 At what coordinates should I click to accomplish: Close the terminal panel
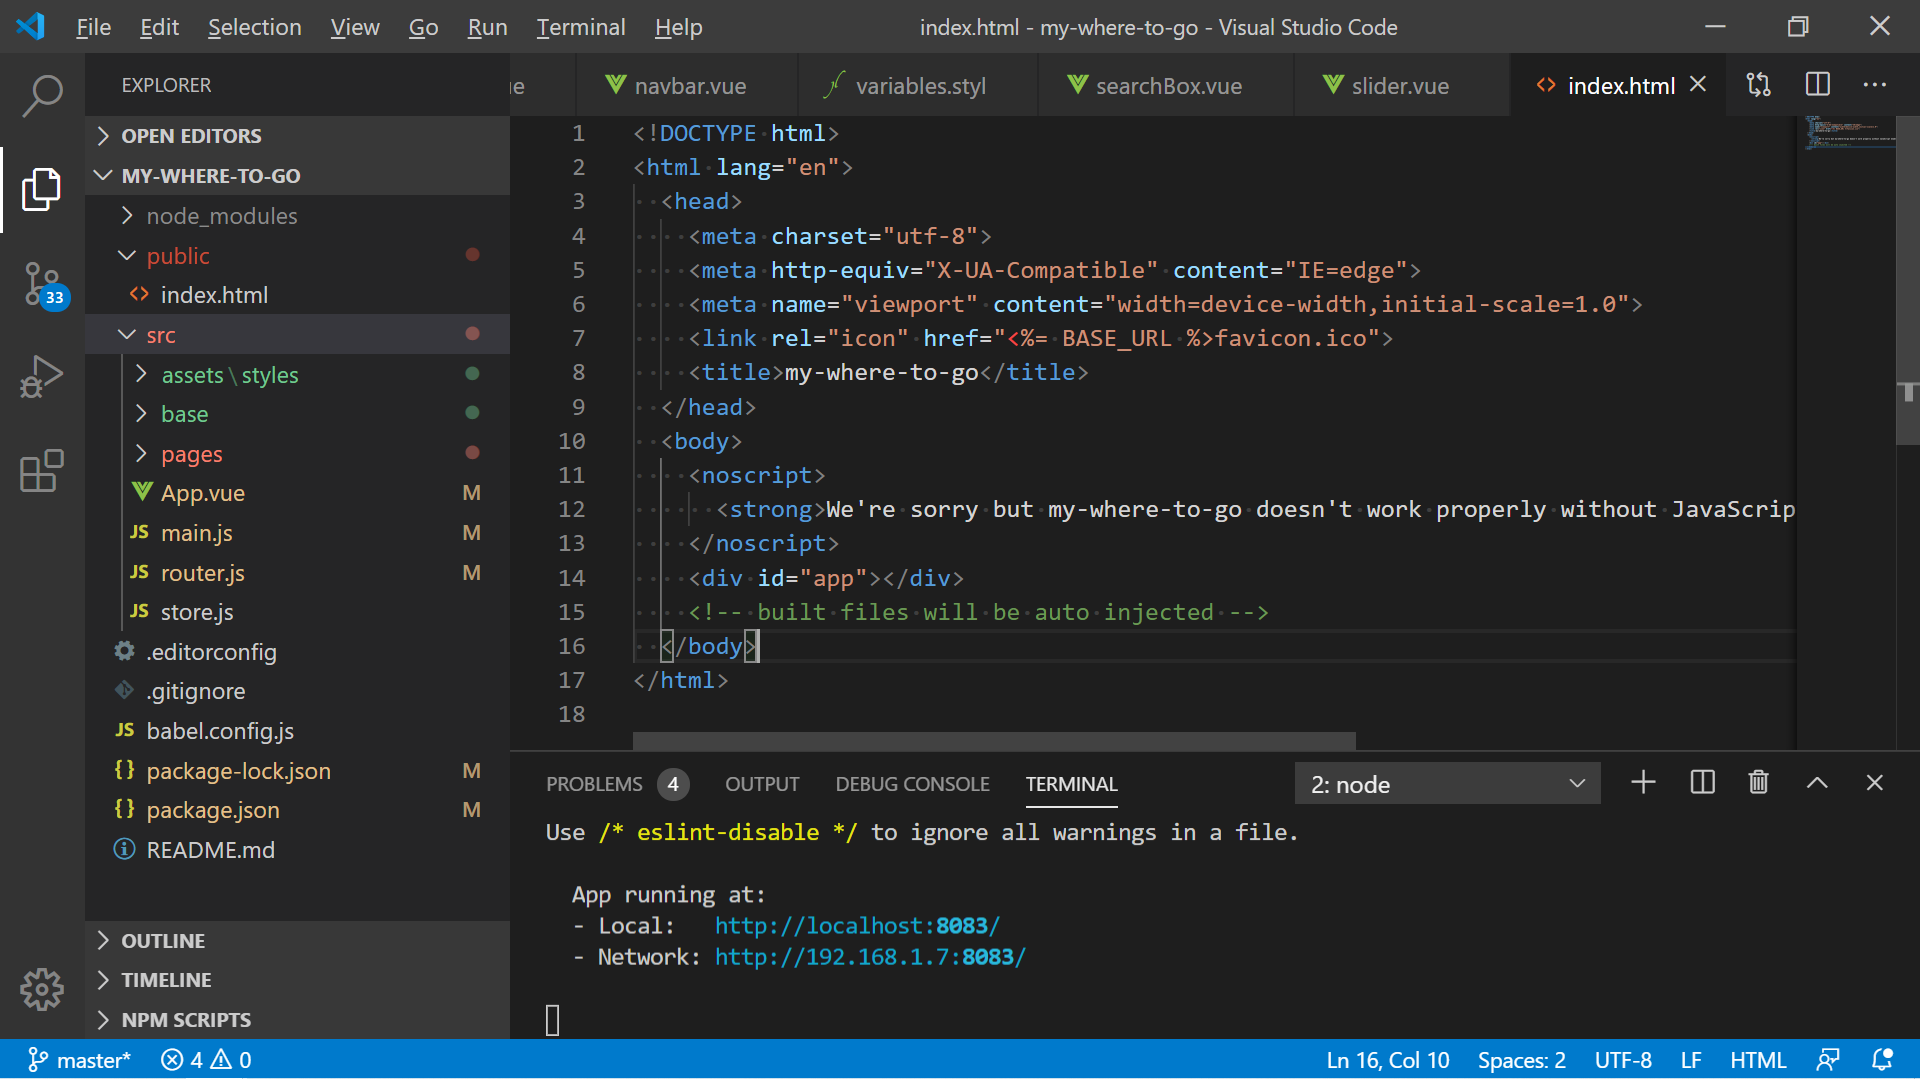point(1875,783)
